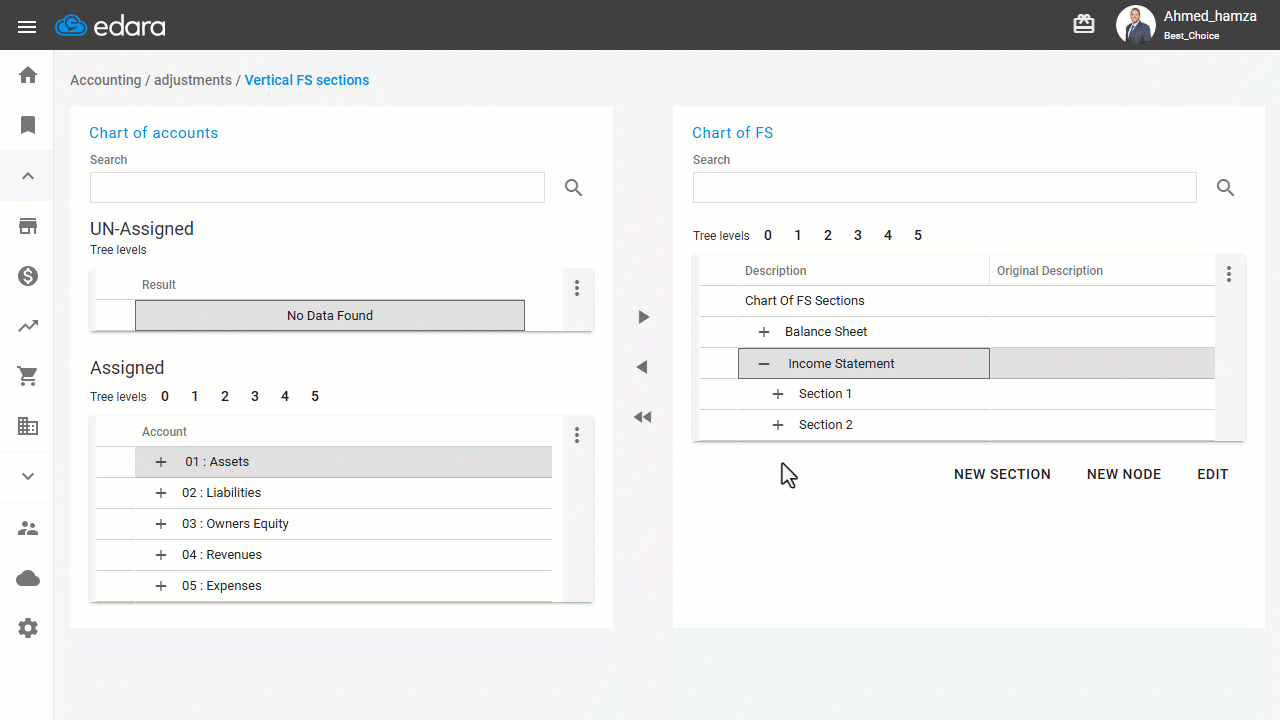Image resolution: width=1280 pixels, height=720 pixels.
Task: Click the Original Description column header
Action: (1102, 271)
